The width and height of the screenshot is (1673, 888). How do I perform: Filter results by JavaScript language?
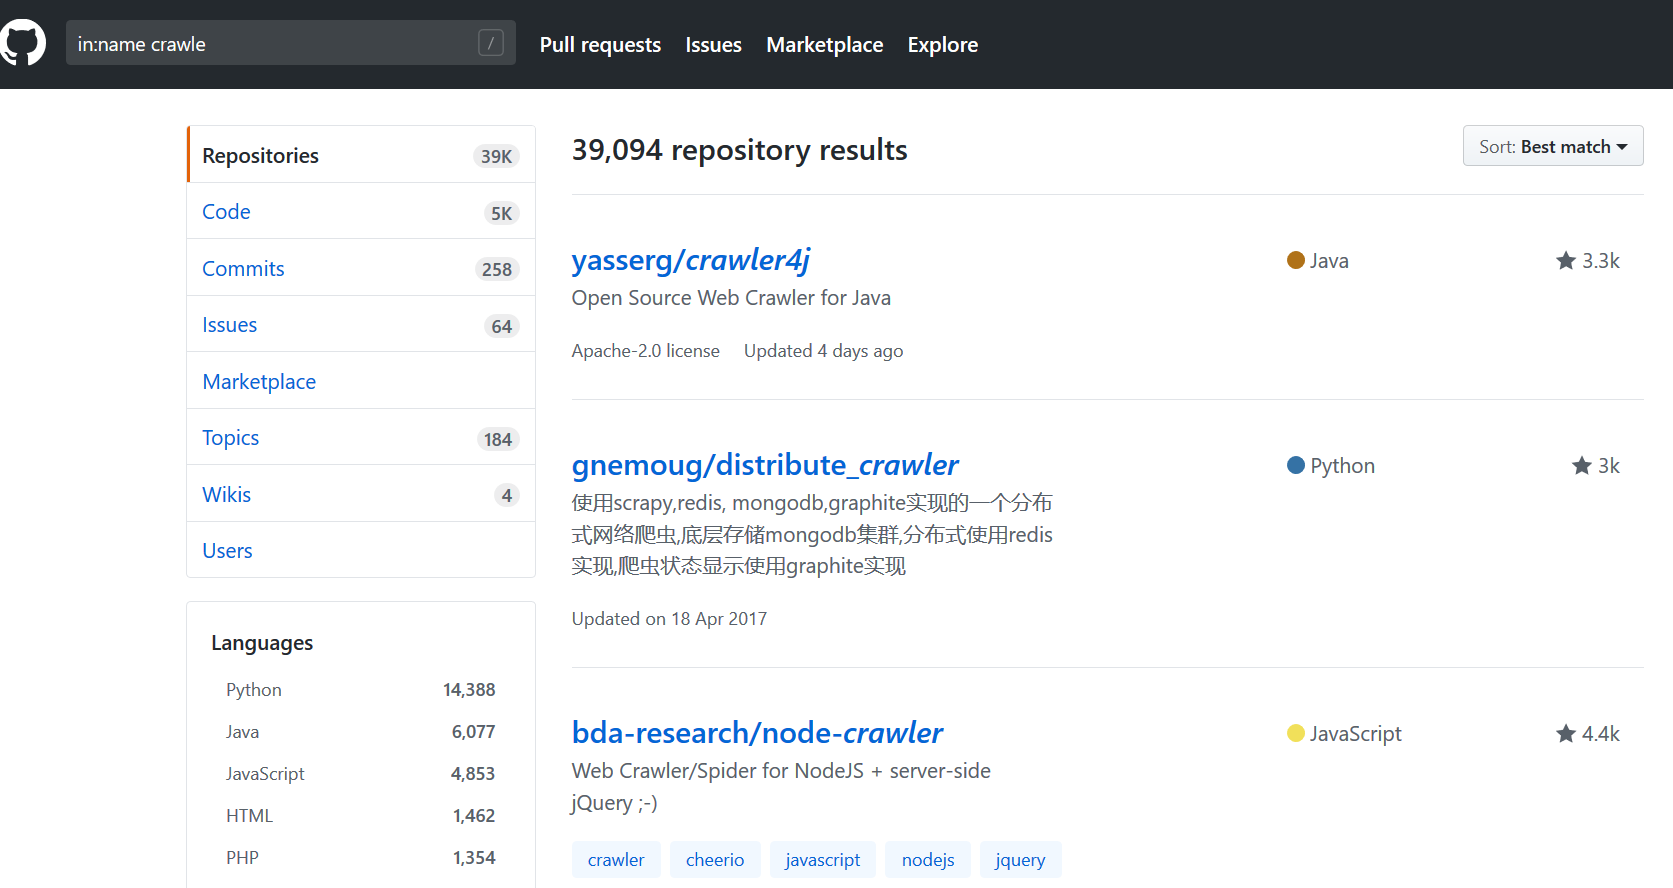click(265, 774)
